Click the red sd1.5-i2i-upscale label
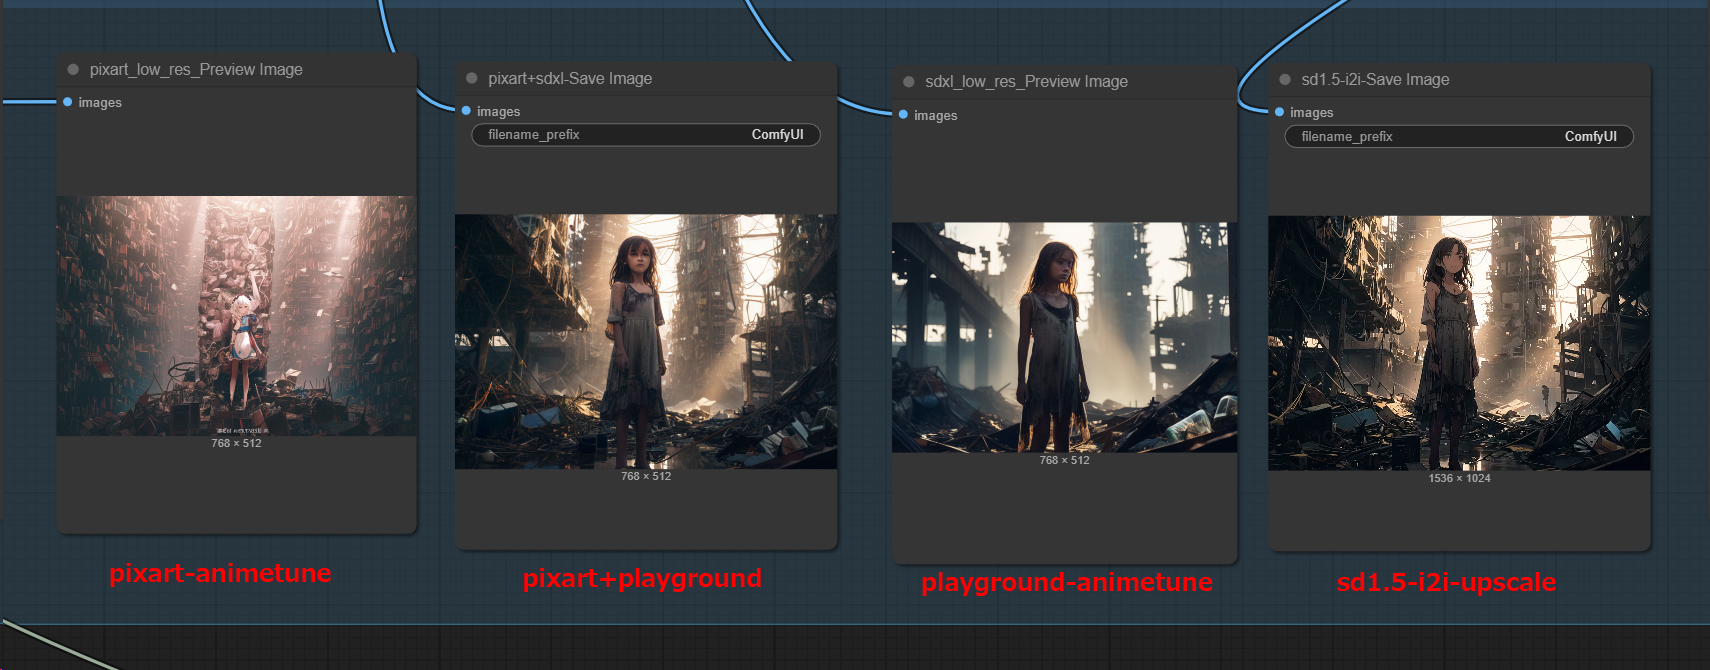 tap(1446, 582)
